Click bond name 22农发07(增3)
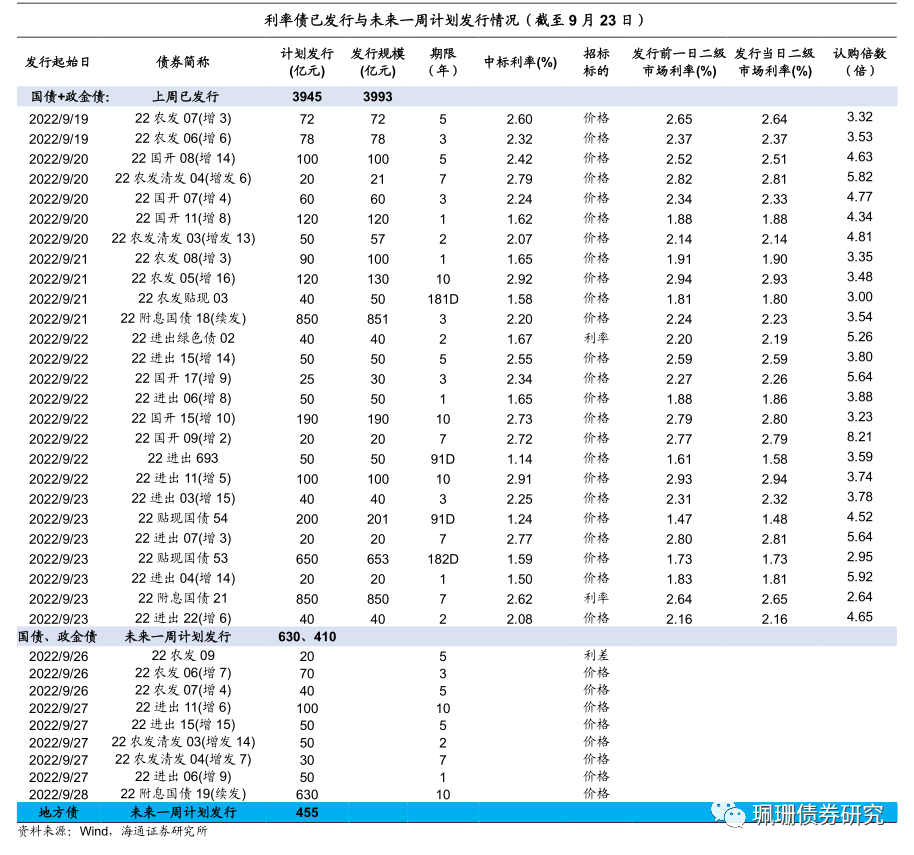This screenshot has width=914, height=855. (x=183, y=118)
